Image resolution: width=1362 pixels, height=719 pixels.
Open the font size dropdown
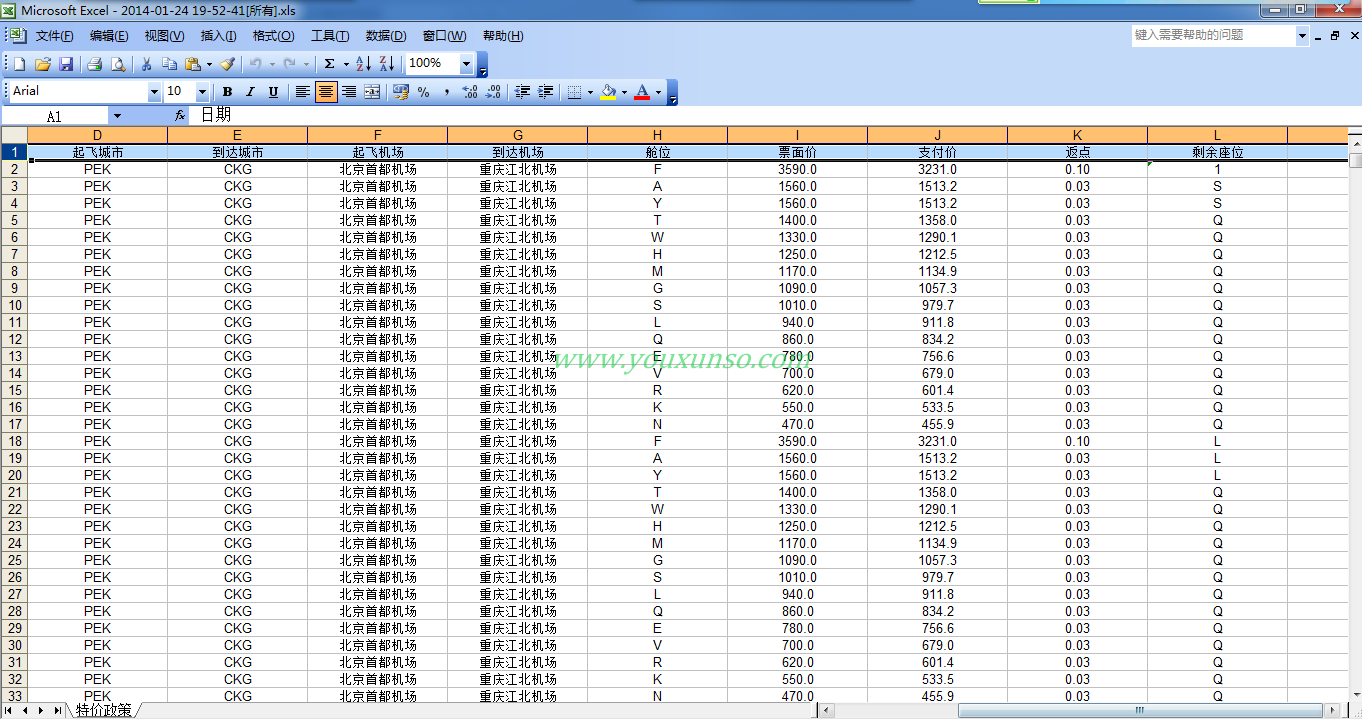202,92
